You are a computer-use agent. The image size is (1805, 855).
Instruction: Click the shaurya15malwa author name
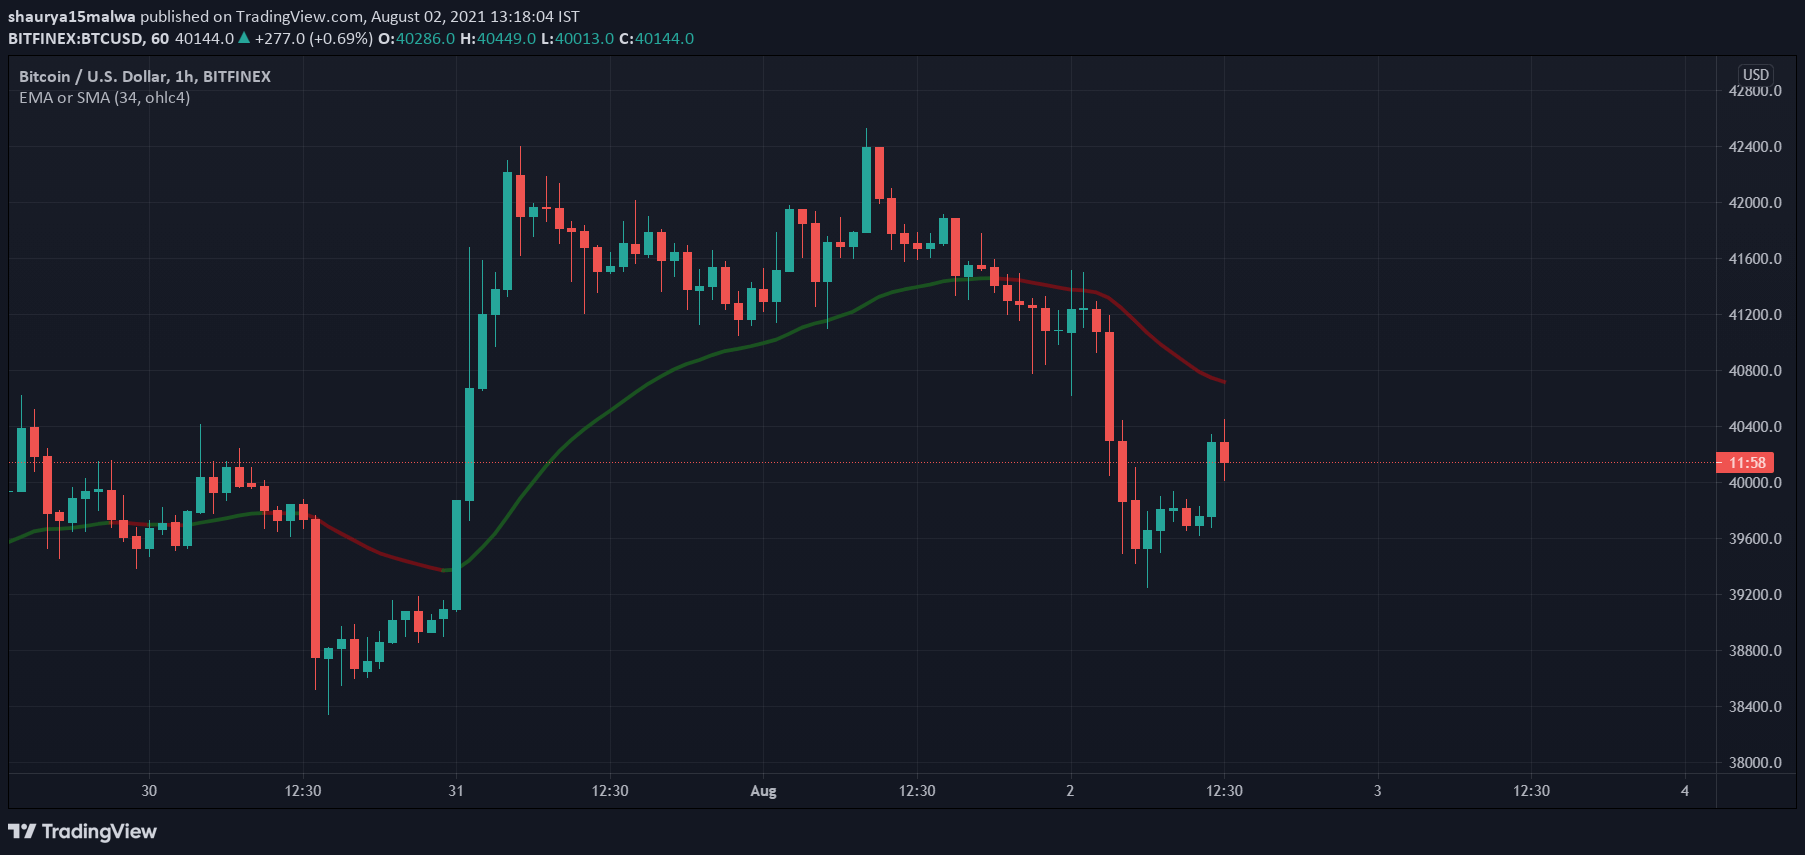pyautogui.click(x=71, y=16)
